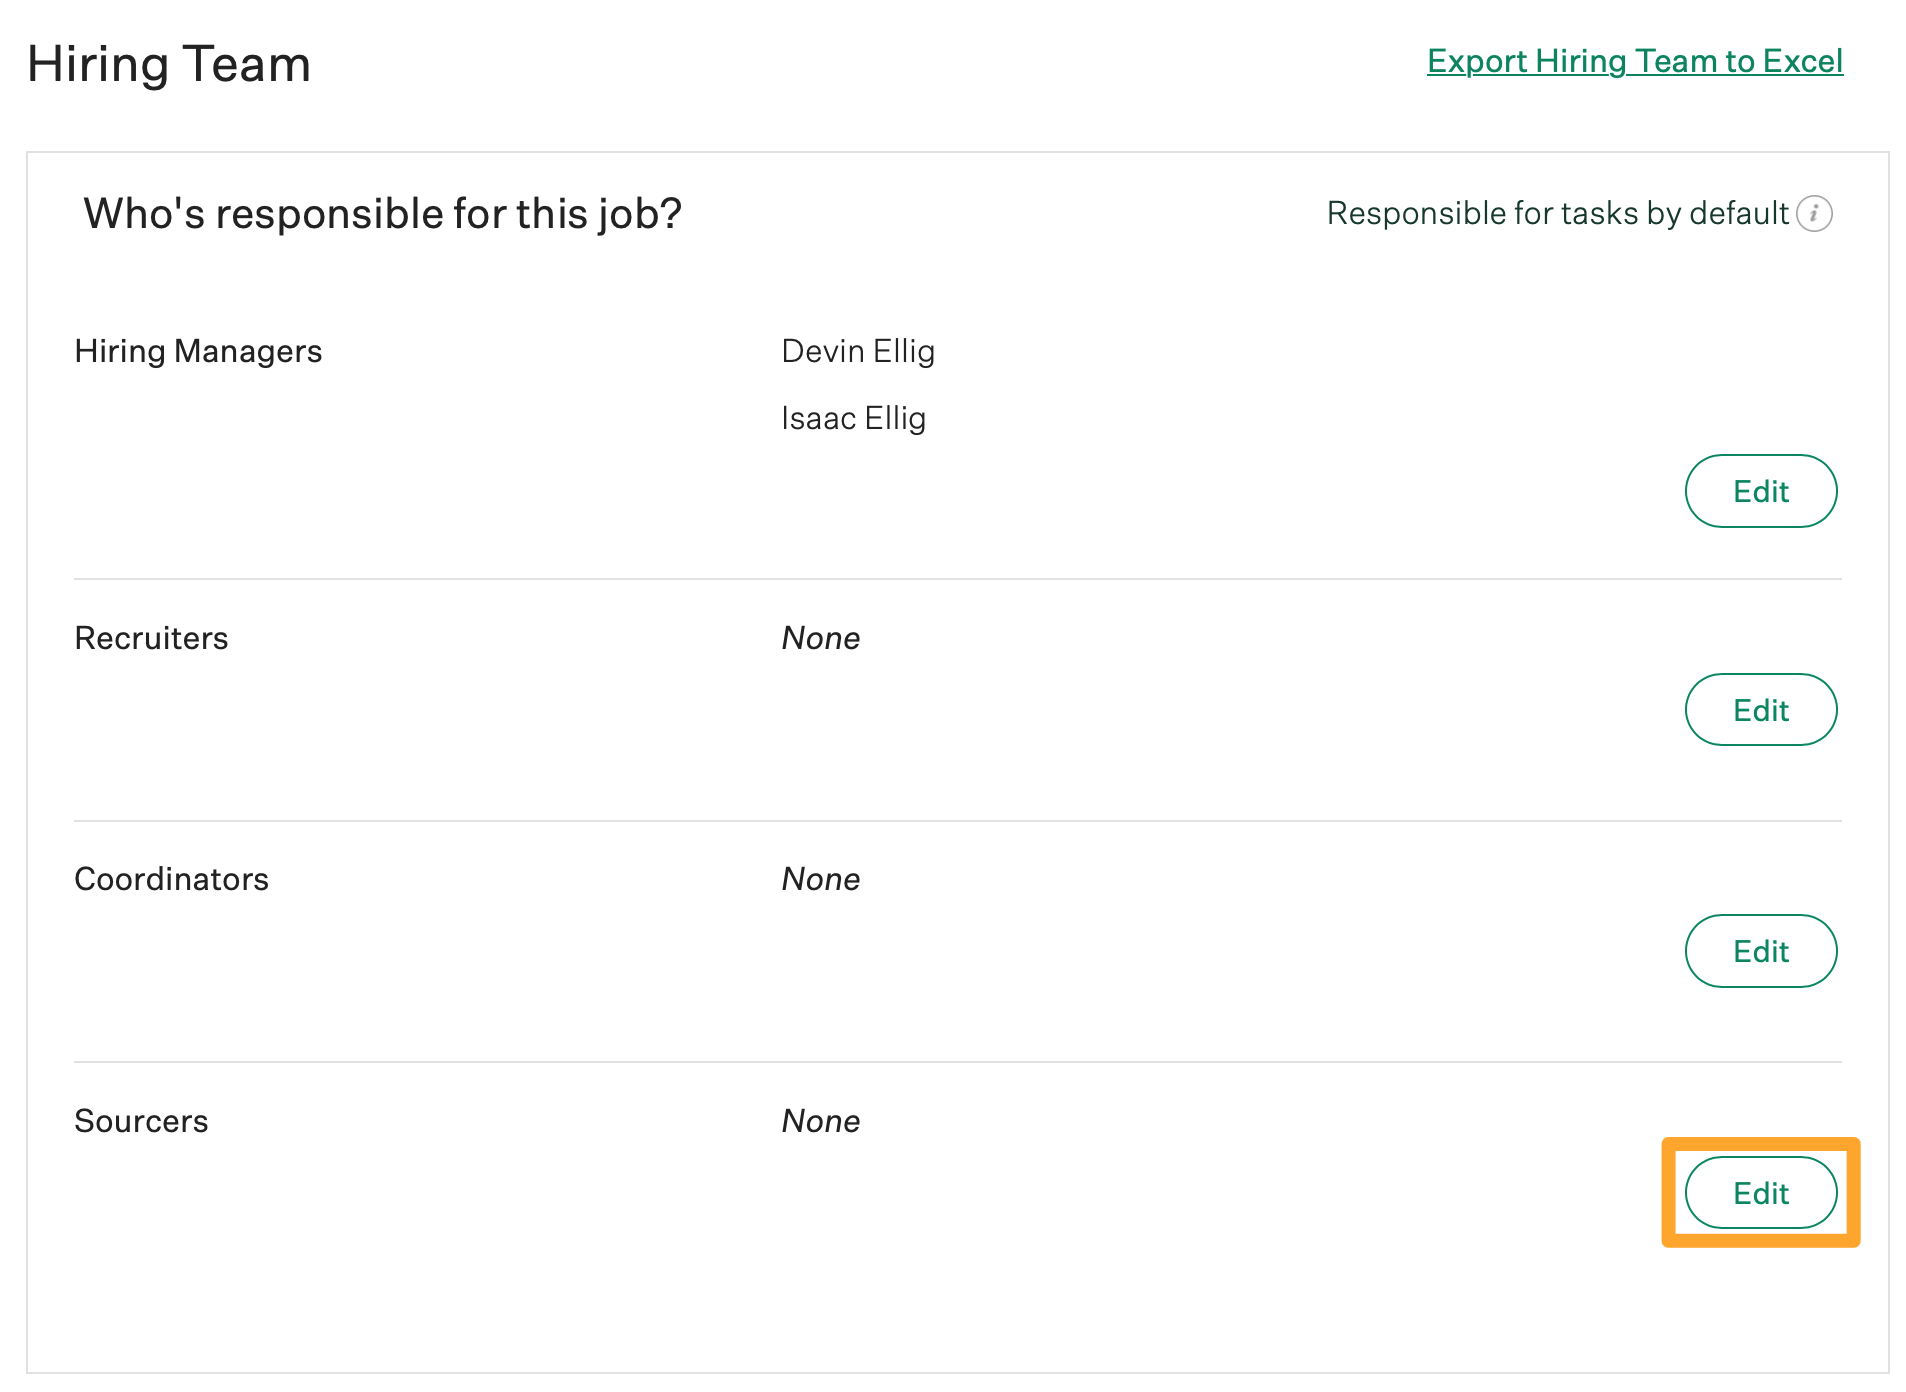Viewport: 1906px width, 1392px height.
Task: Click the Who's responsible for this job heading
Action: [382, 214]
